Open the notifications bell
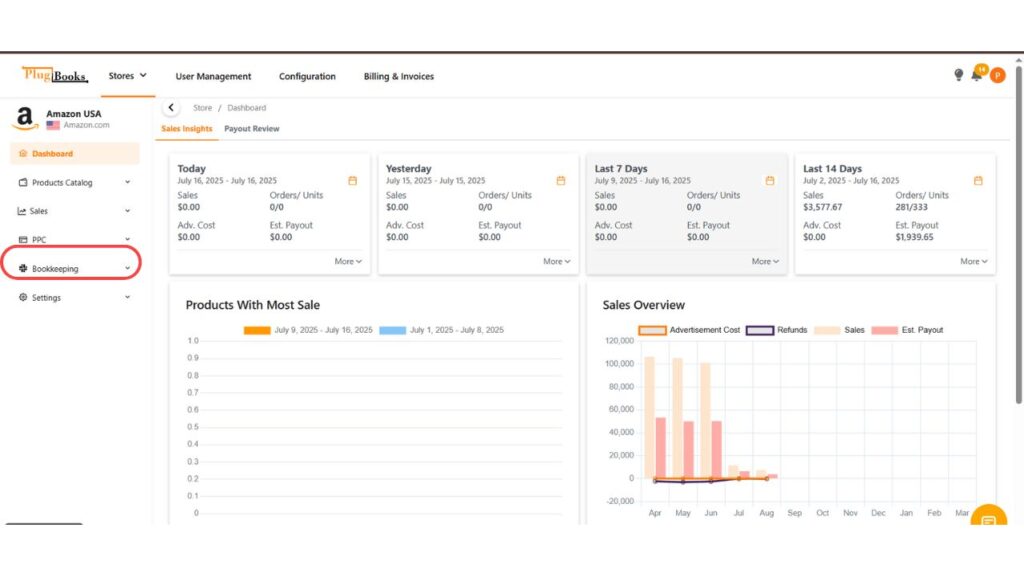 [976, 75]
